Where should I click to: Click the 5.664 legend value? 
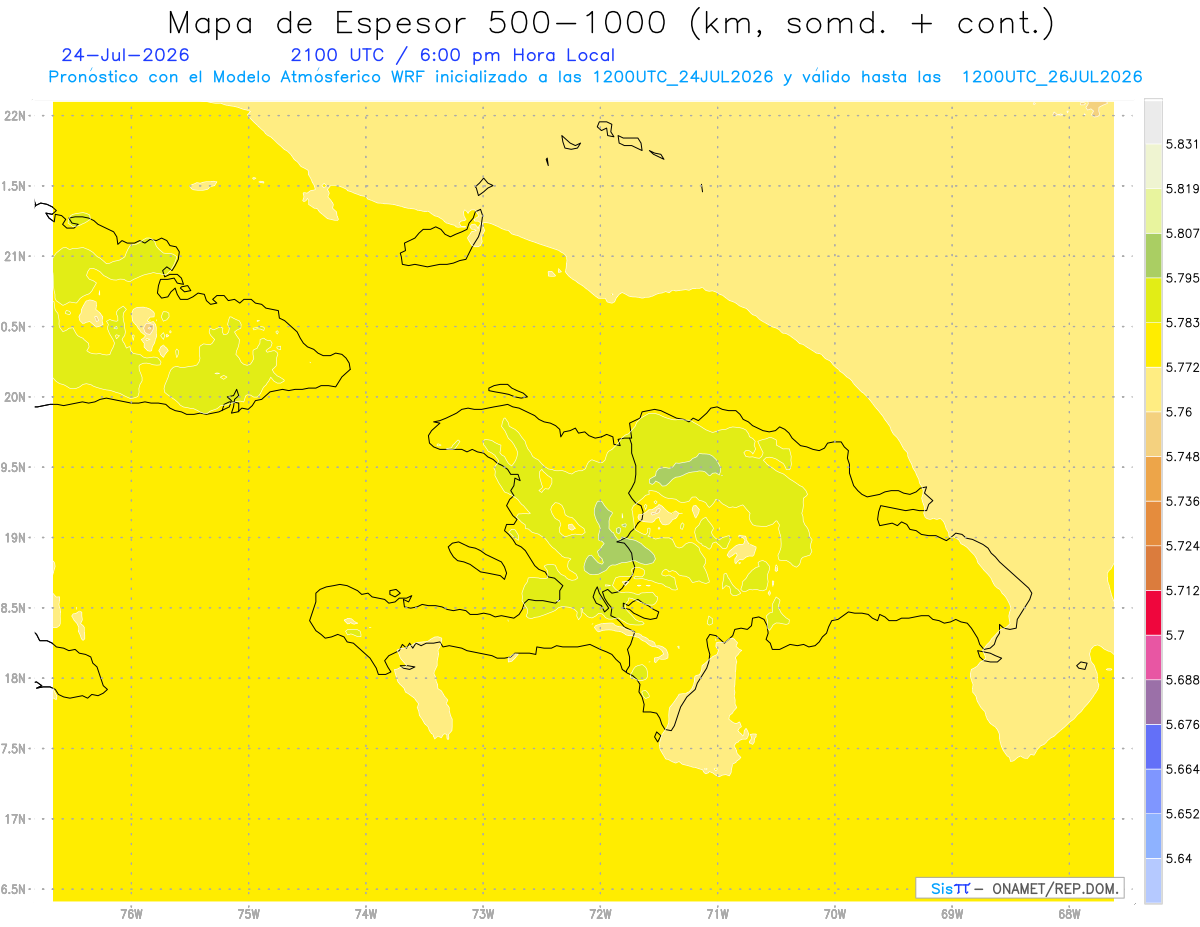point(1182,769)
